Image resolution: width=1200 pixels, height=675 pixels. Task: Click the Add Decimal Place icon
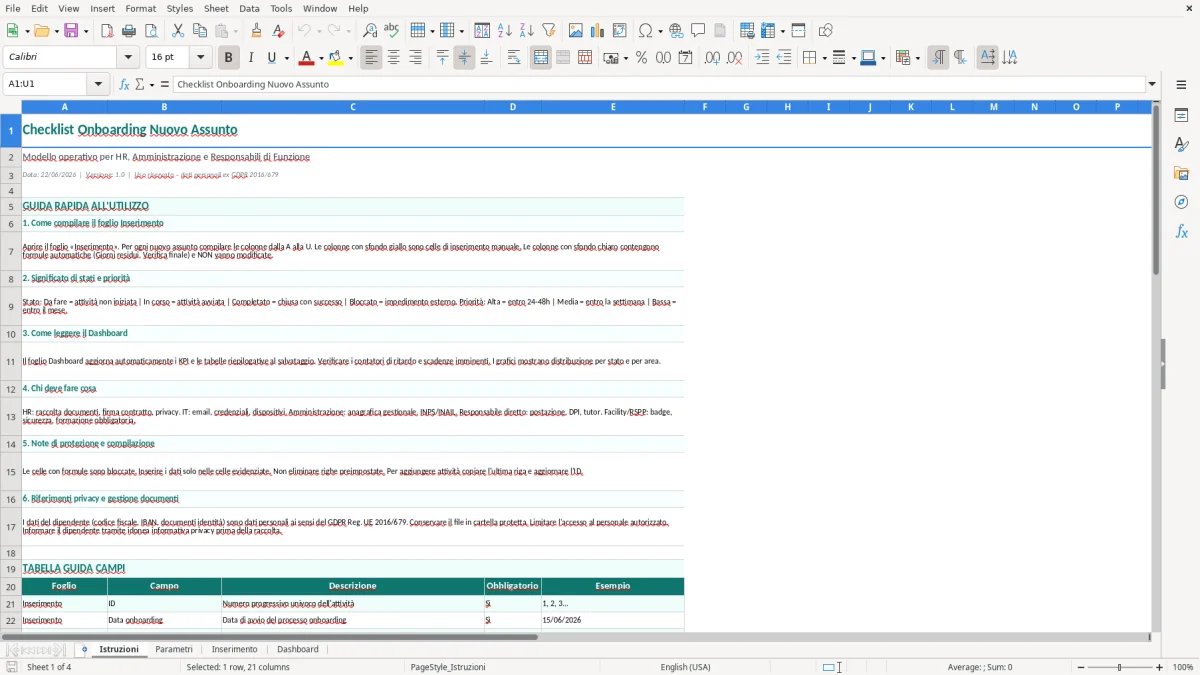pos(712,58)
